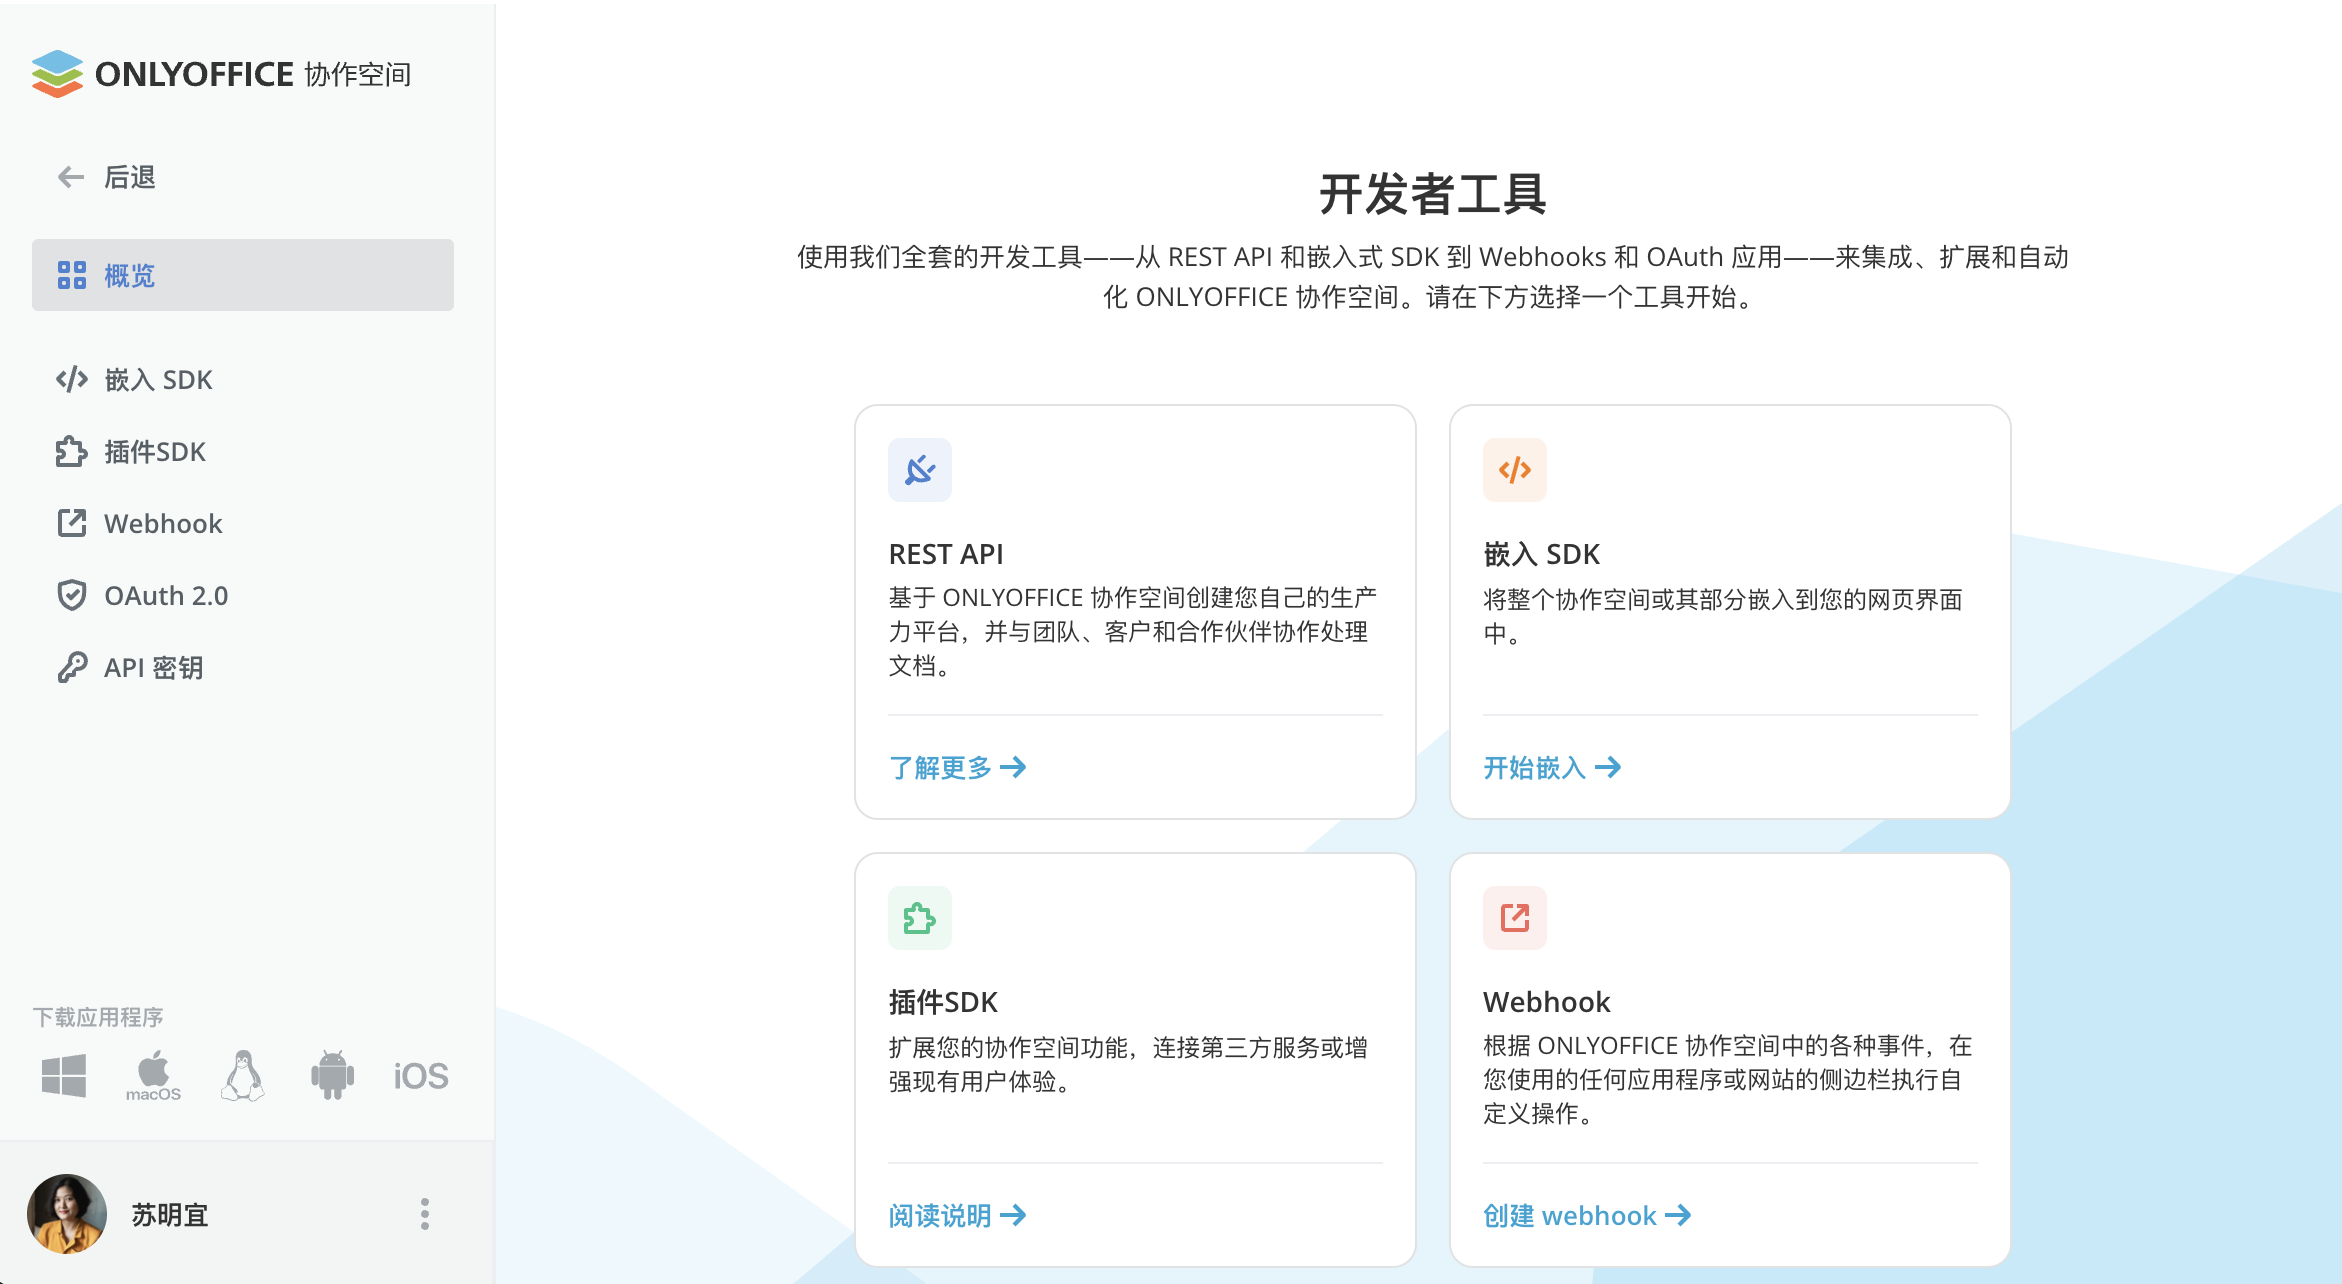The image size is (2342, 1284).
Task: Select the 嵌入 SDK code icon in sidebar
Action: [x=72, y=379]
